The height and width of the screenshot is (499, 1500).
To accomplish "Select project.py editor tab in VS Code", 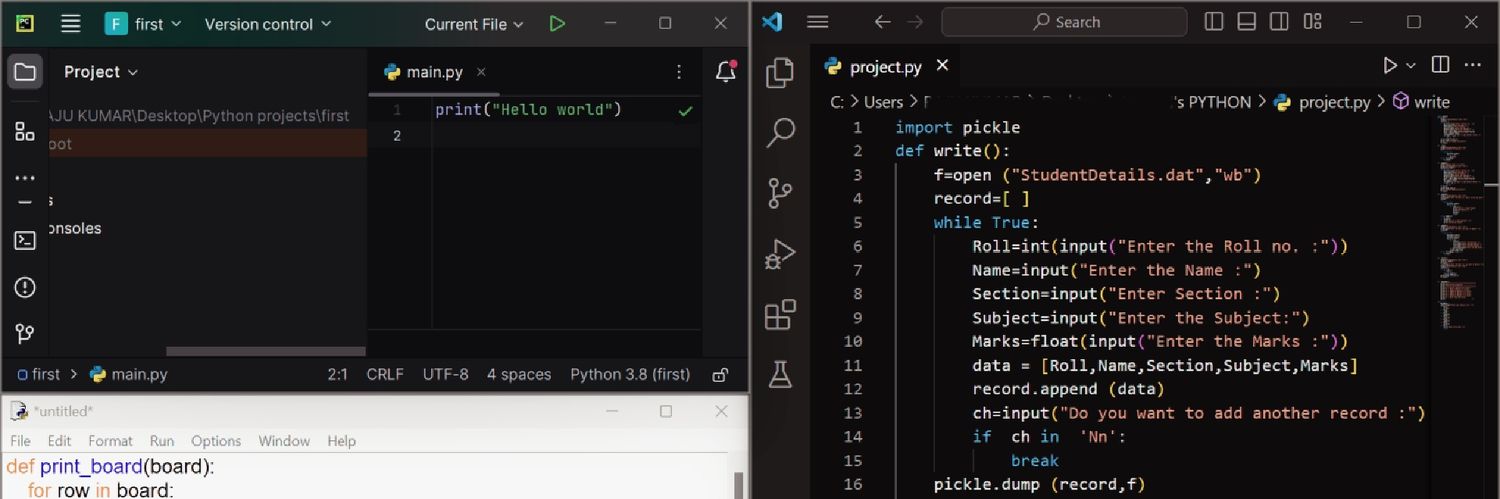I will point(886,67).
